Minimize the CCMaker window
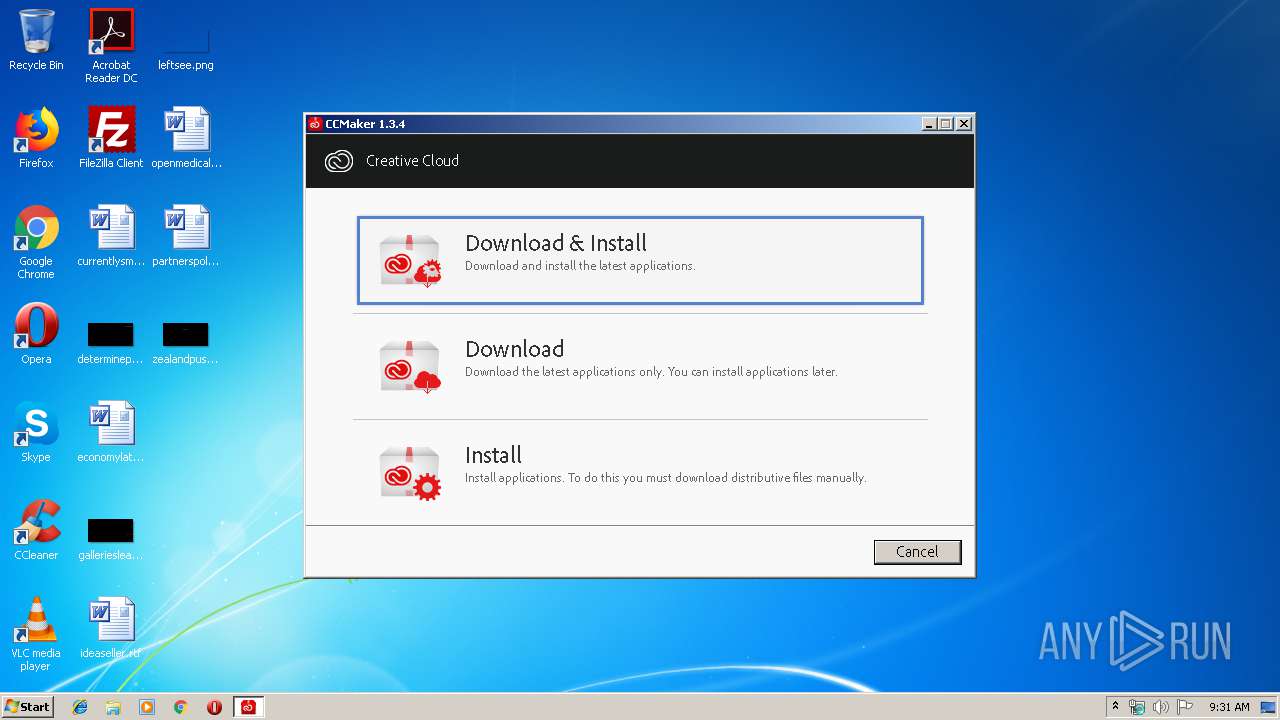This screenshot has width=1280, height=720. pyautogui.click(x=929, y=124)
